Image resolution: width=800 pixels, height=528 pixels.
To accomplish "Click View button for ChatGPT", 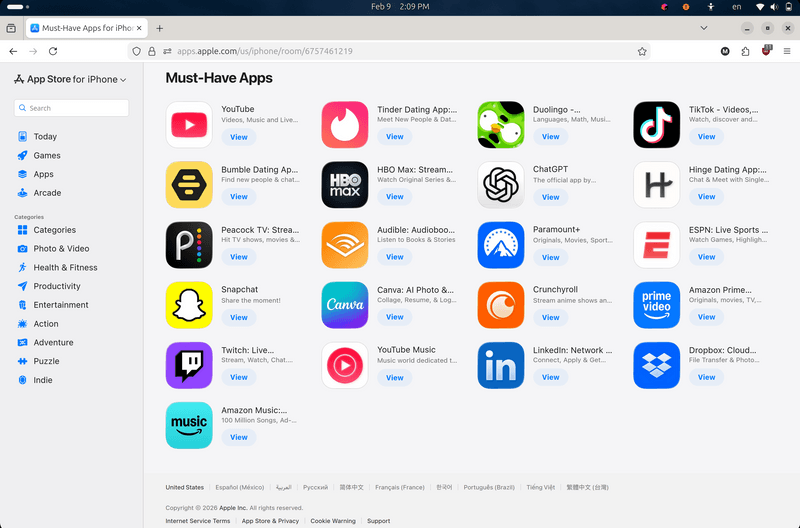I will [x=551, y=197].
